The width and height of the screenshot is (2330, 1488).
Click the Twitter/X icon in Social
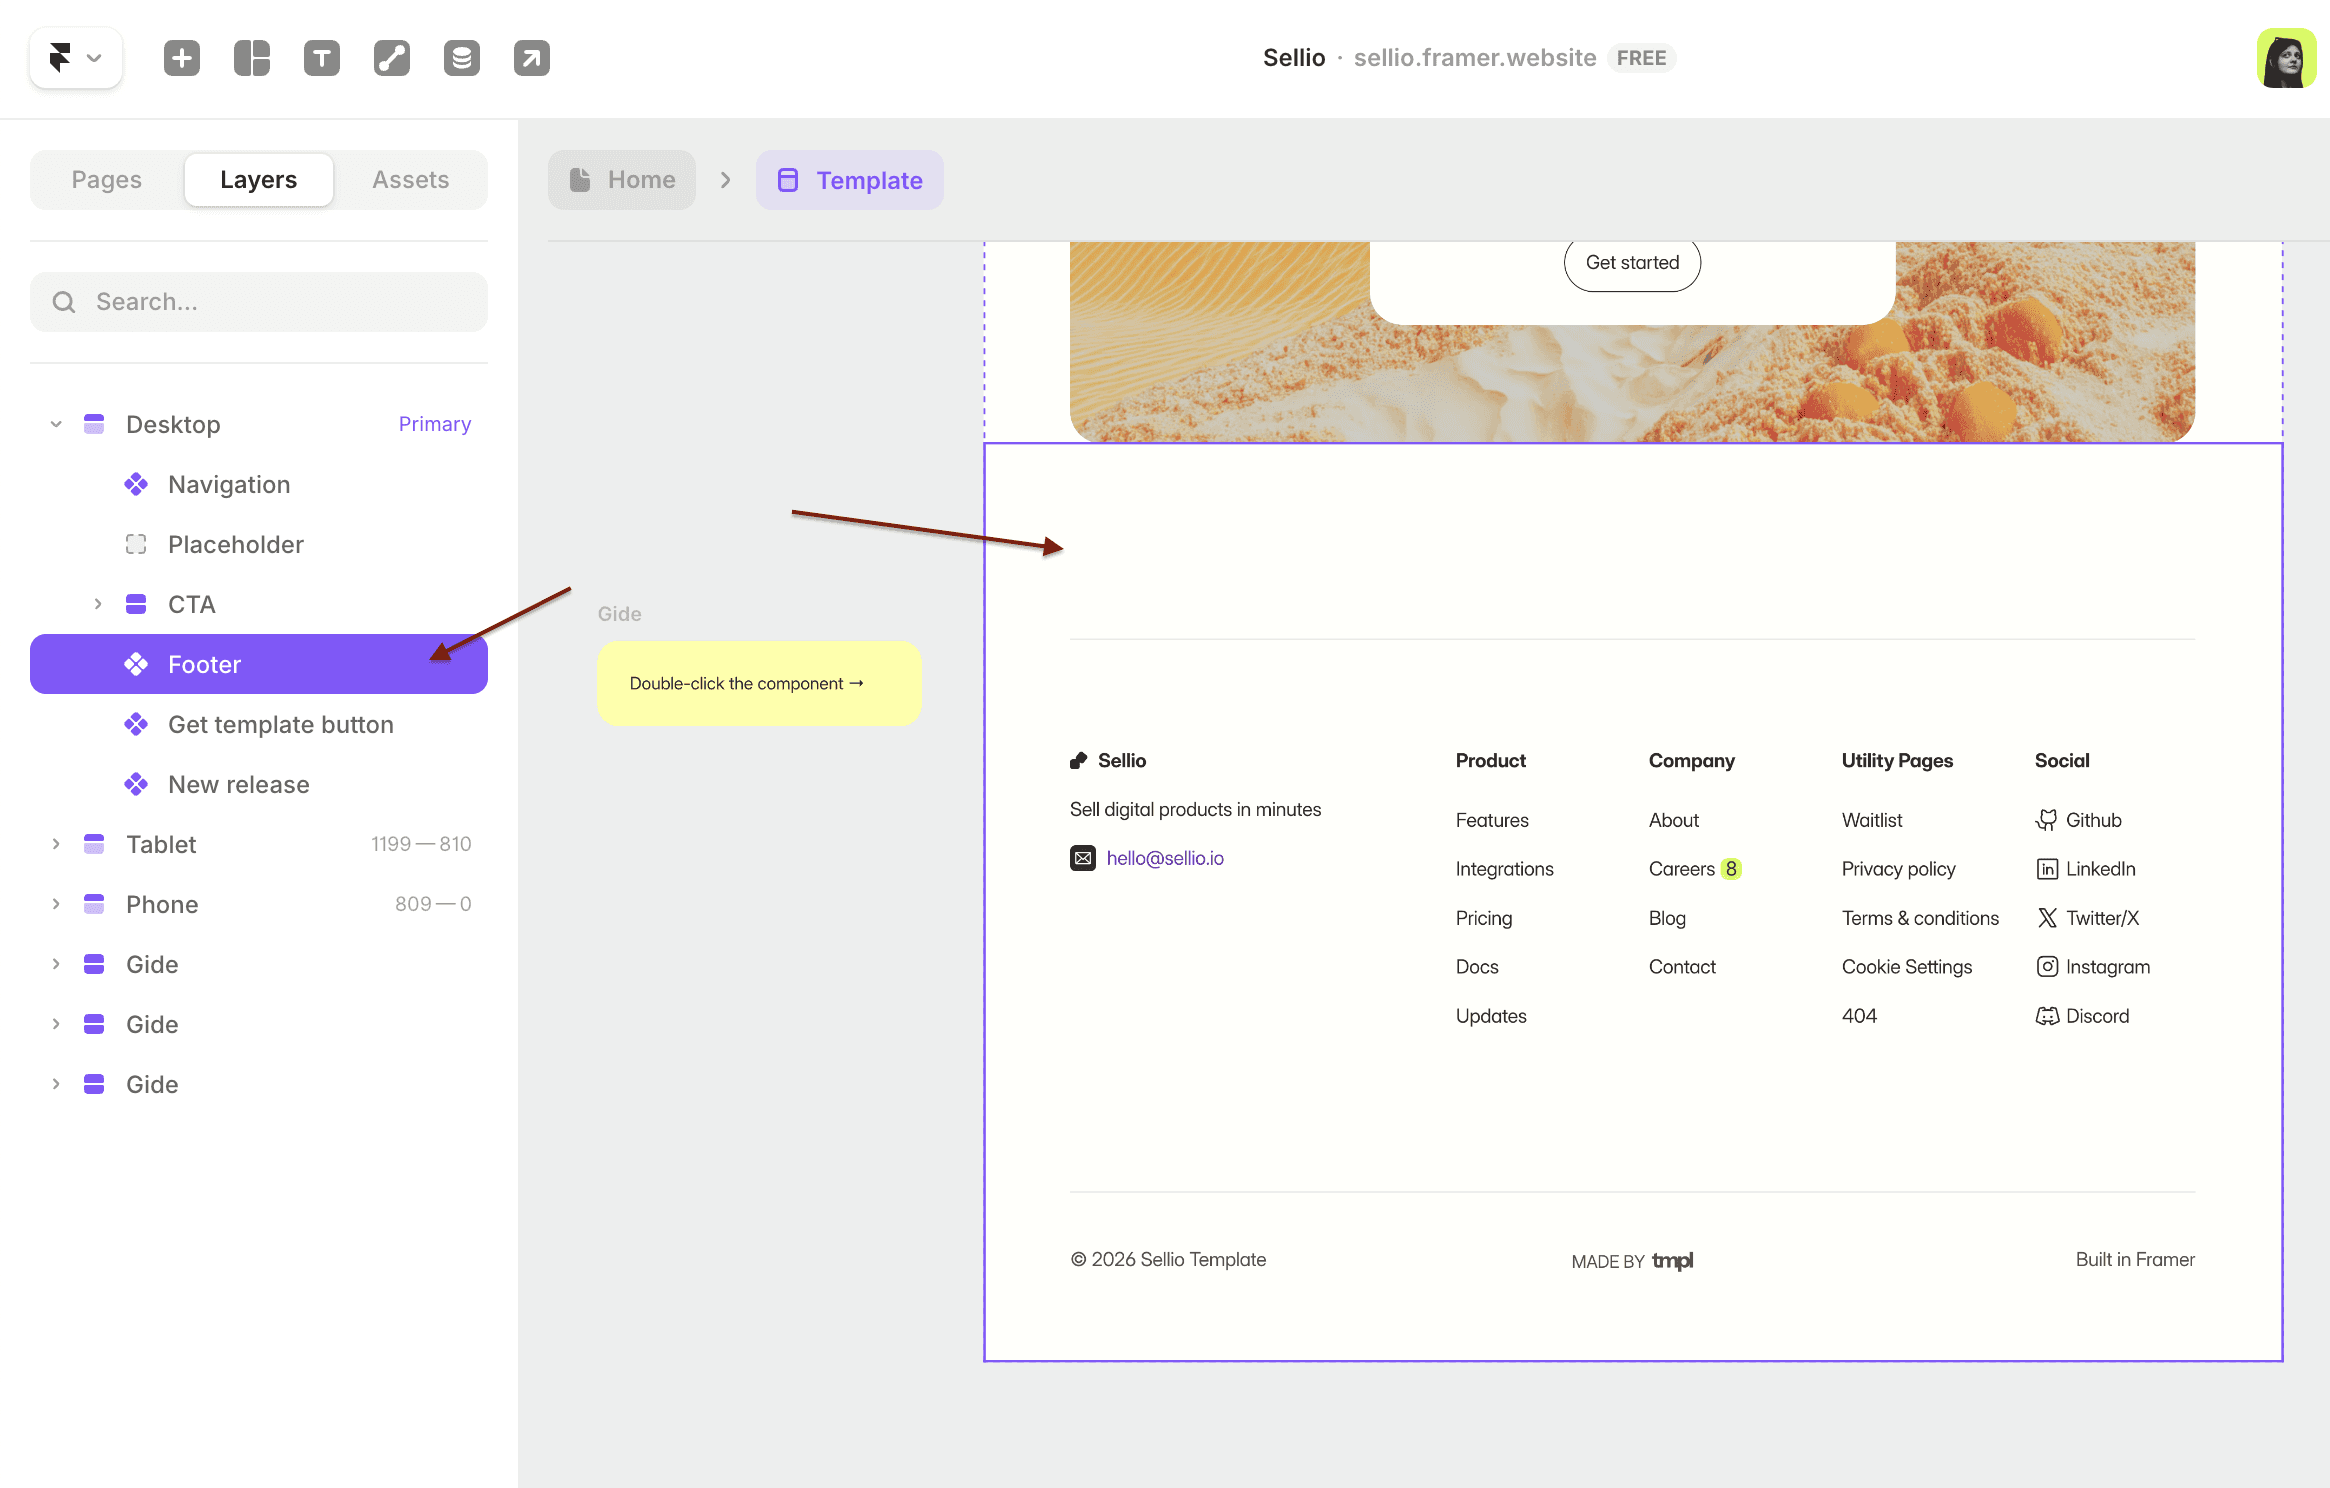(2047, 918)
